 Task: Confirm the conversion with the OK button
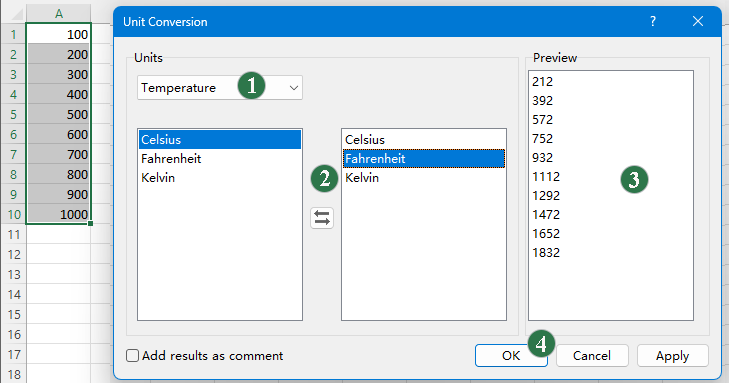[x=511, y=356]
